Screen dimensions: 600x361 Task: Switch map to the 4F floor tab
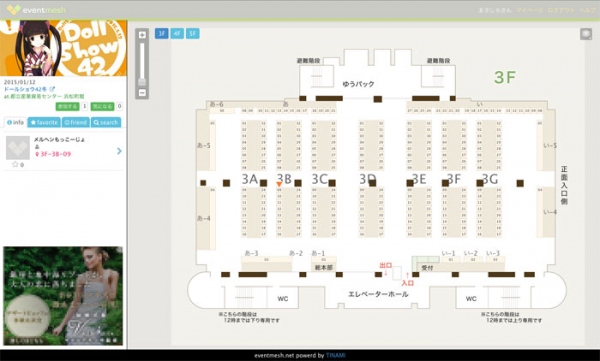pyautogui.click(x=177, y=33)
